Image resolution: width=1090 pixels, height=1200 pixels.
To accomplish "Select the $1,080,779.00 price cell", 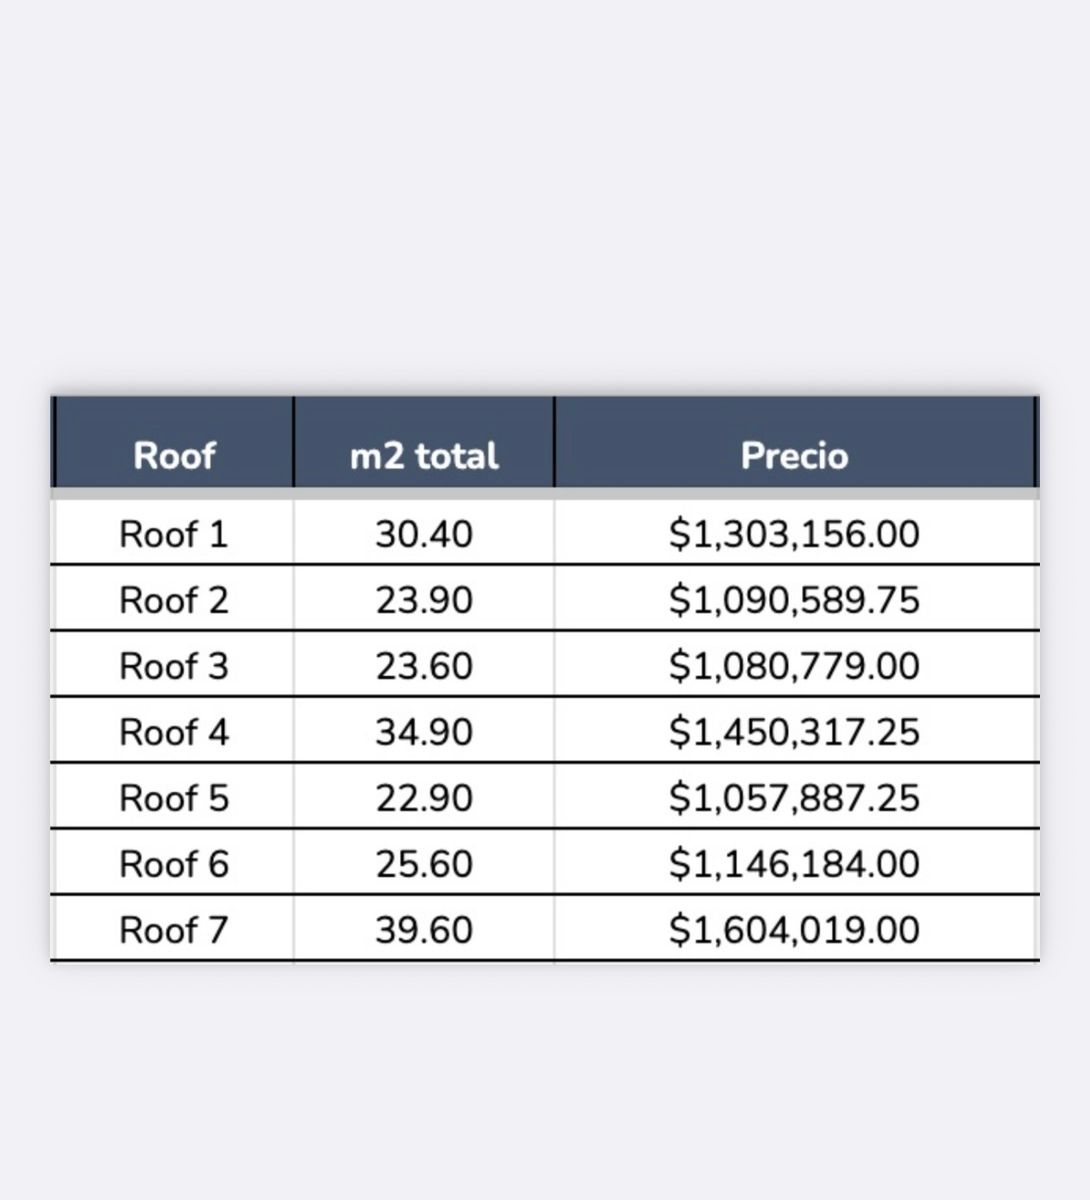I will tap(795, 666).
